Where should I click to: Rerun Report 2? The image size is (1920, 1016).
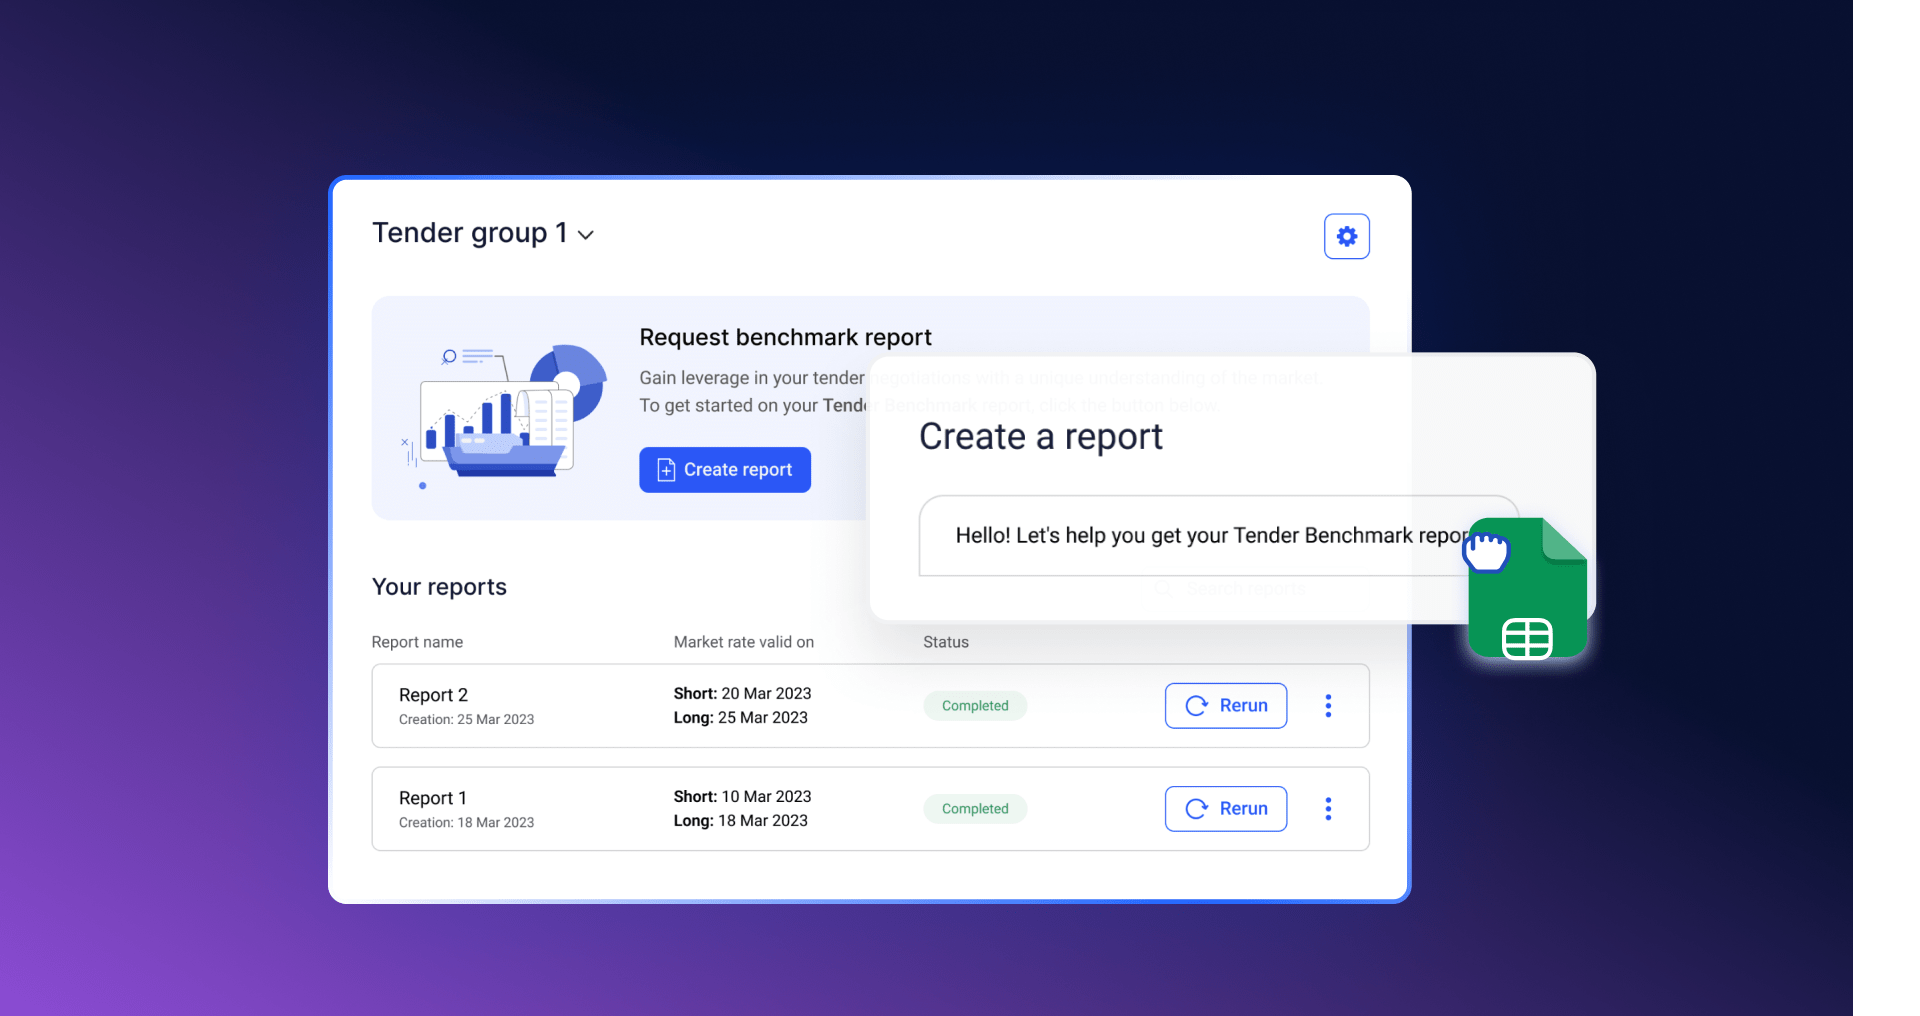click(x=1225, y=706)
